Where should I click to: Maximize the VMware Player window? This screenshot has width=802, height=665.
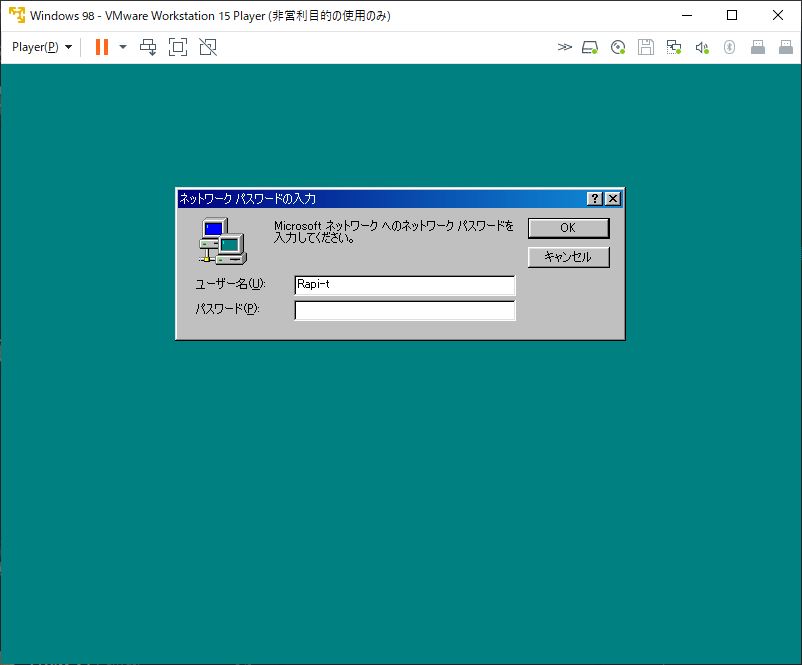click(732, 15)
